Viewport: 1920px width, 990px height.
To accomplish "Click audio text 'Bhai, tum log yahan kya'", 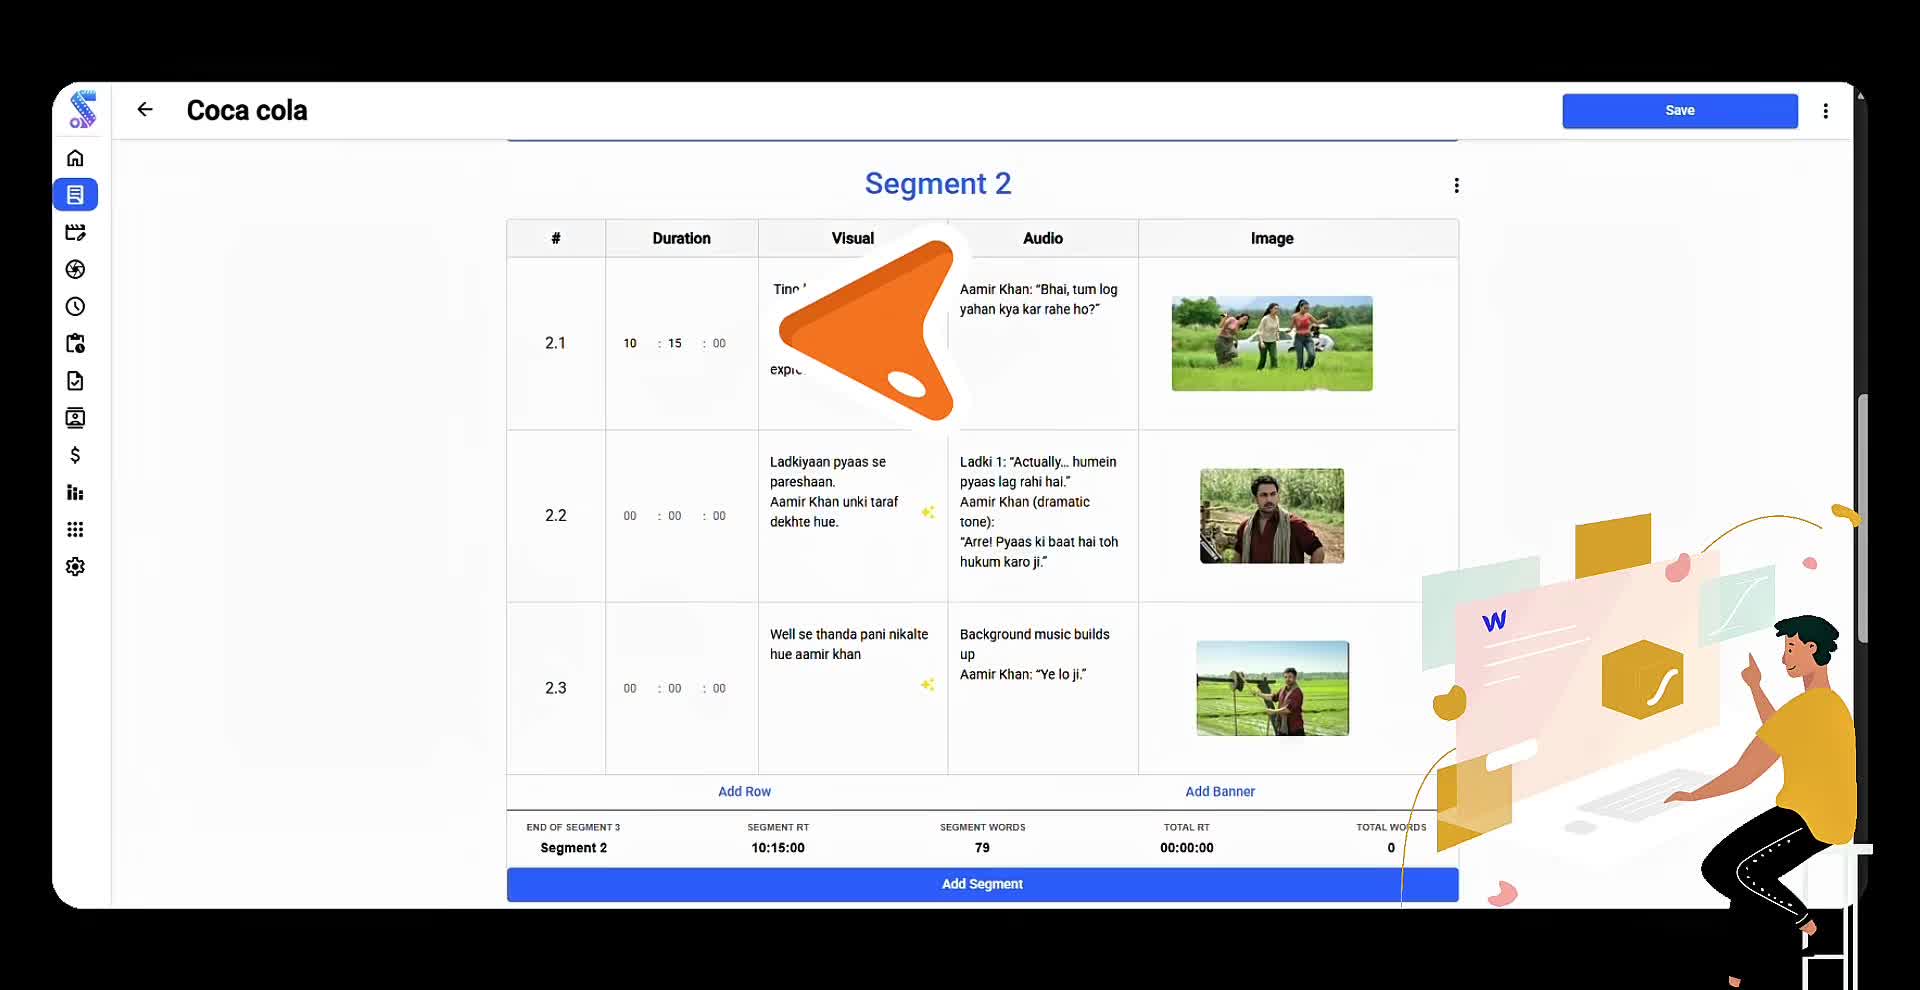I will point(1039,299).
